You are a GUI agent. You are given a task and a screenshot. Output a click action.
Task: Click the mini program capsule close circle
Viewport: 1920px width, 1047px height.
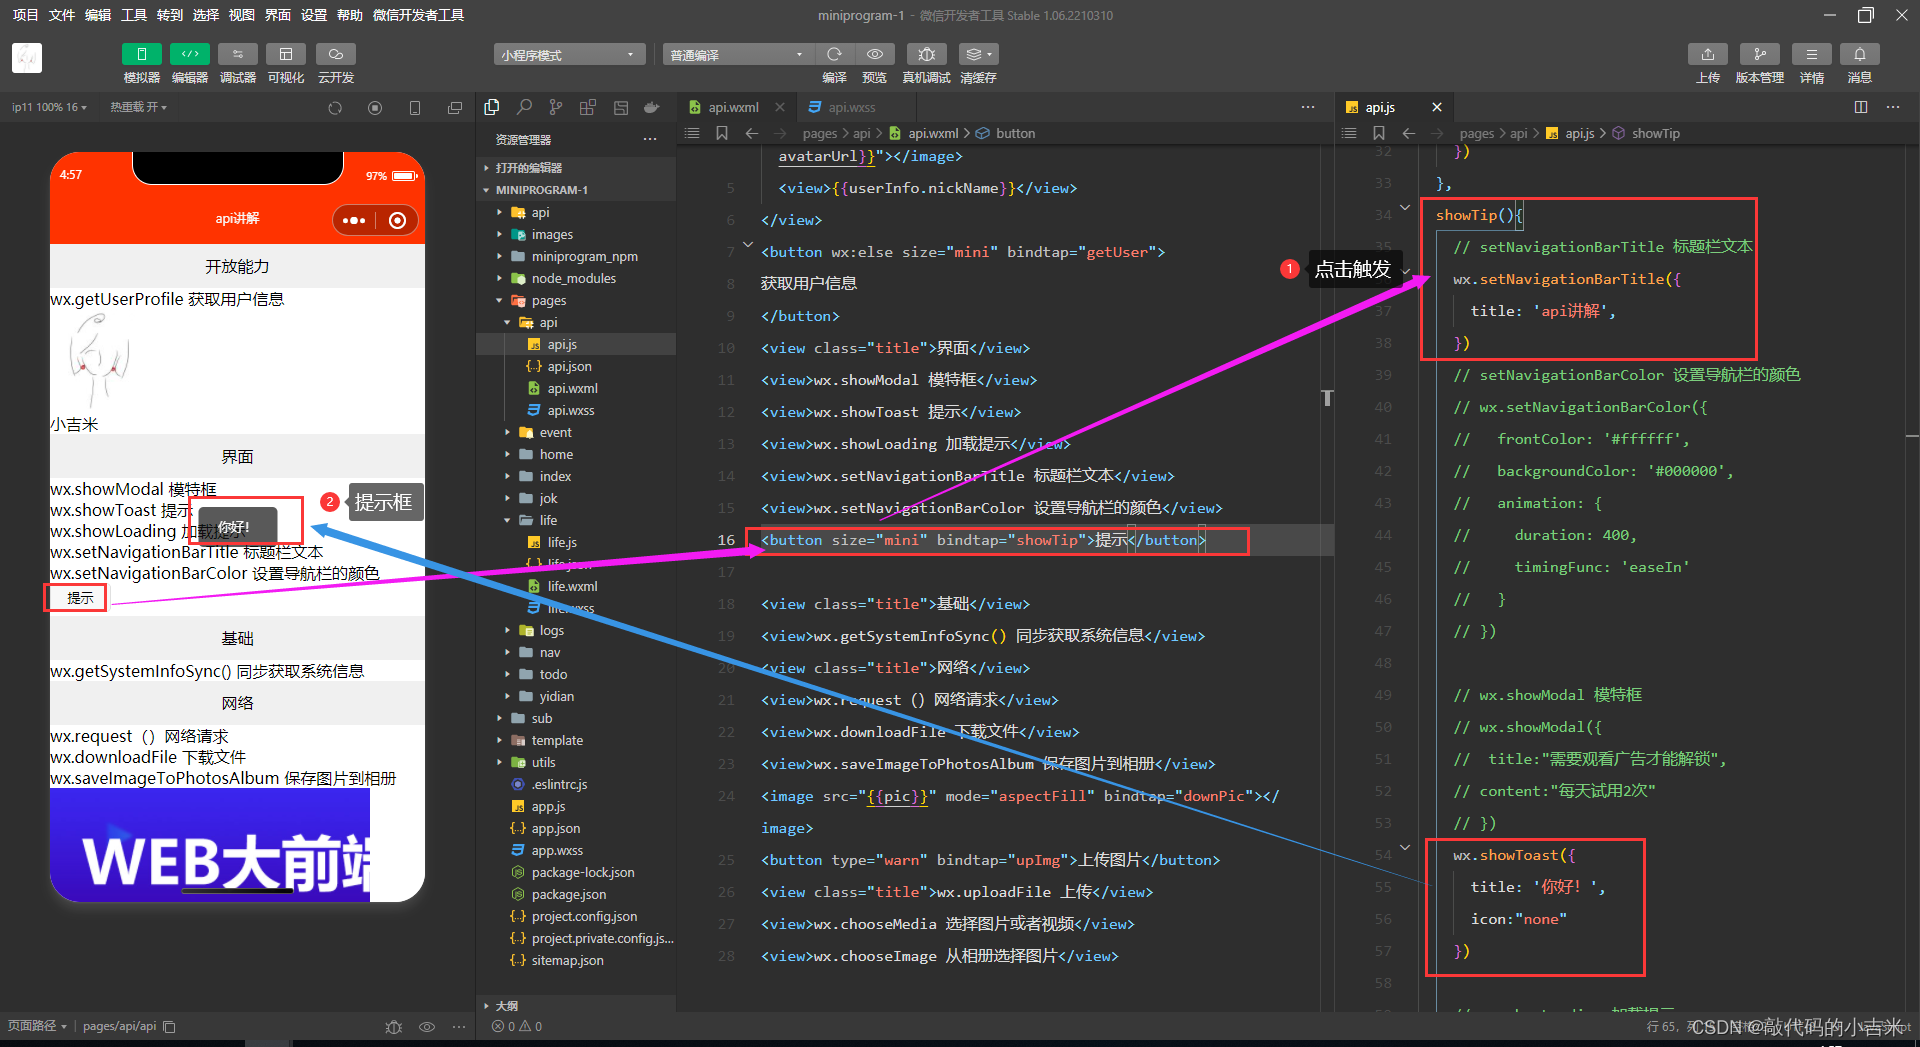point(397,220)
